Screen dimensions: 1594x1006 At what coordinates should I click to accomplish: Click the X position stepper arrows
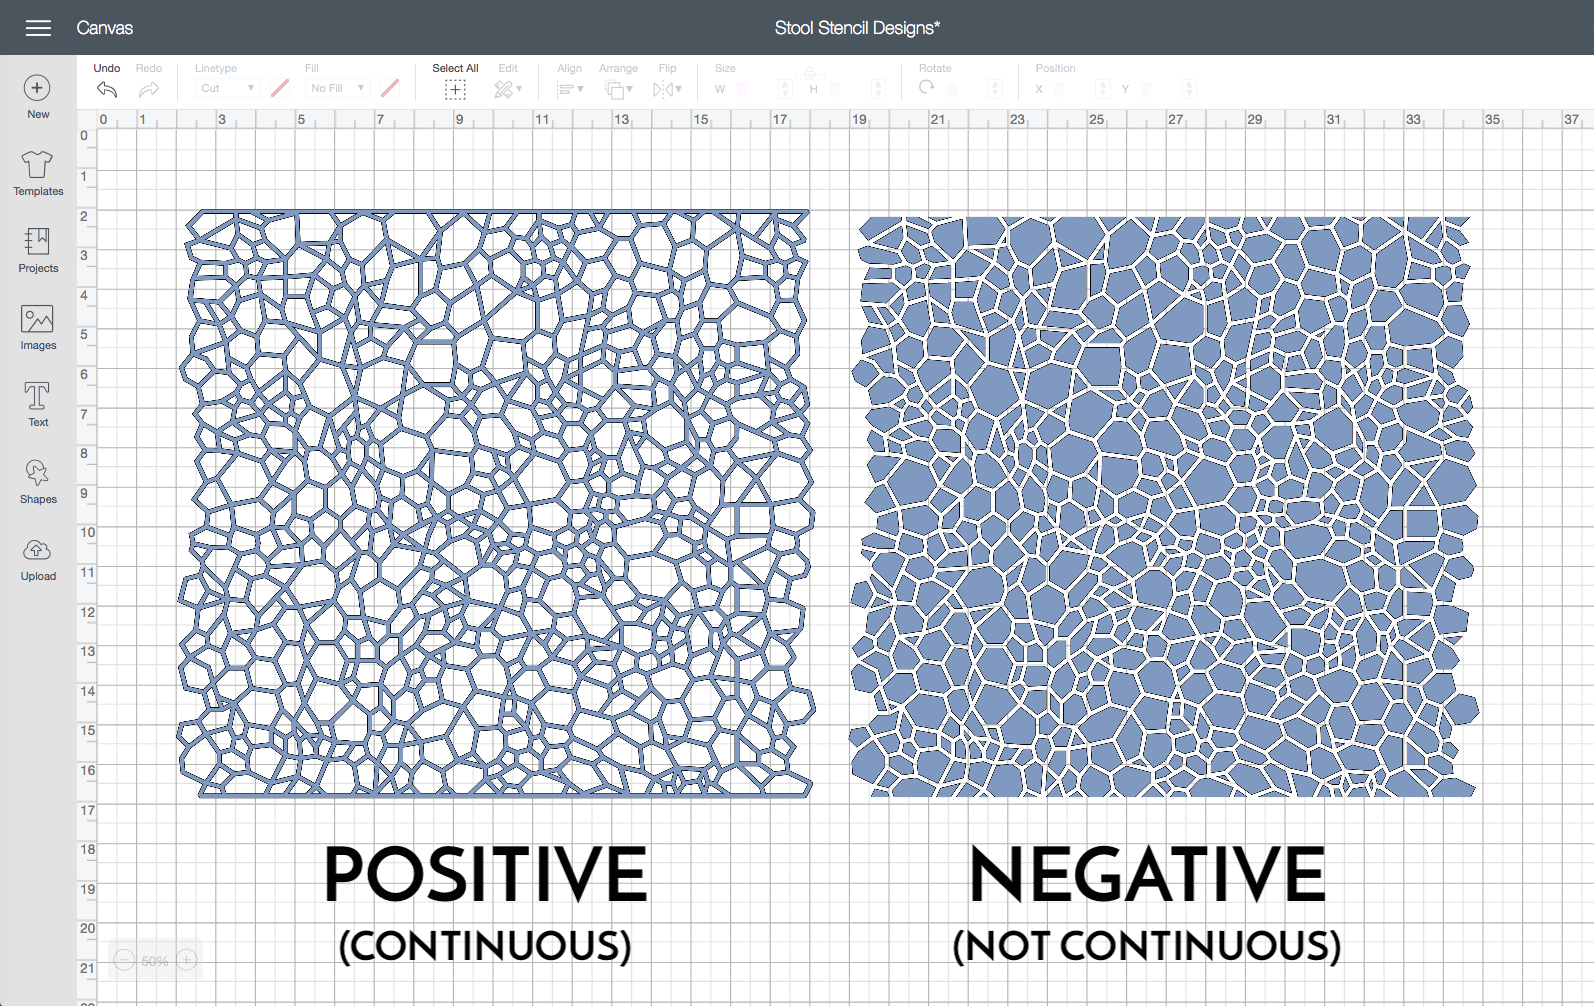pos(1102,89)
